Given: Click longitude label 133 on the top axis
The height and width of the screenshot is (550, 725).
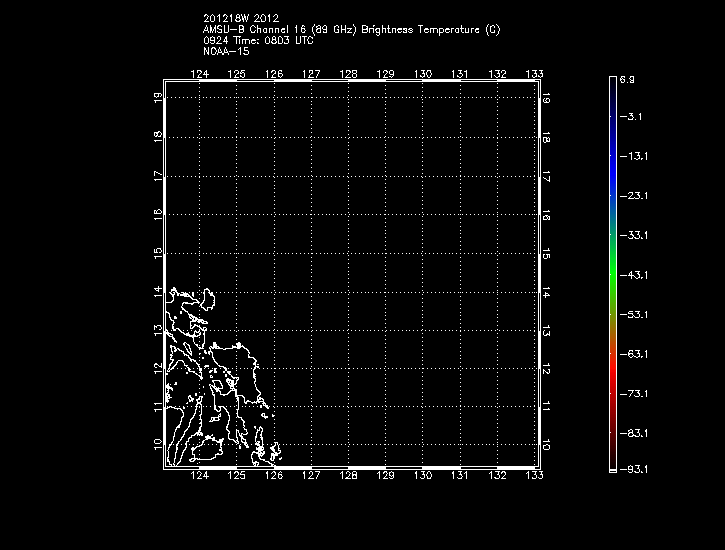Looking at the screenshot, I should tap(535, 74).
